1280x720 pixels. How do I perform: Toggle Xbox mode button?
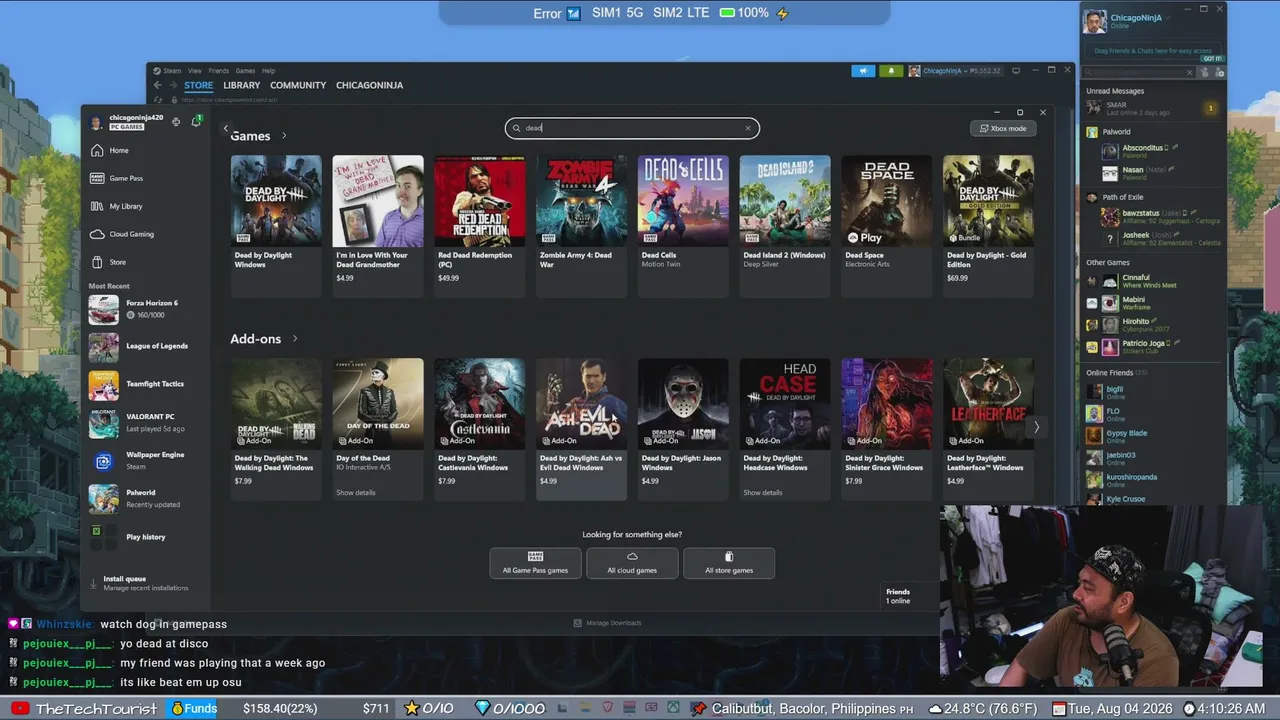(x=1003, y=128)
